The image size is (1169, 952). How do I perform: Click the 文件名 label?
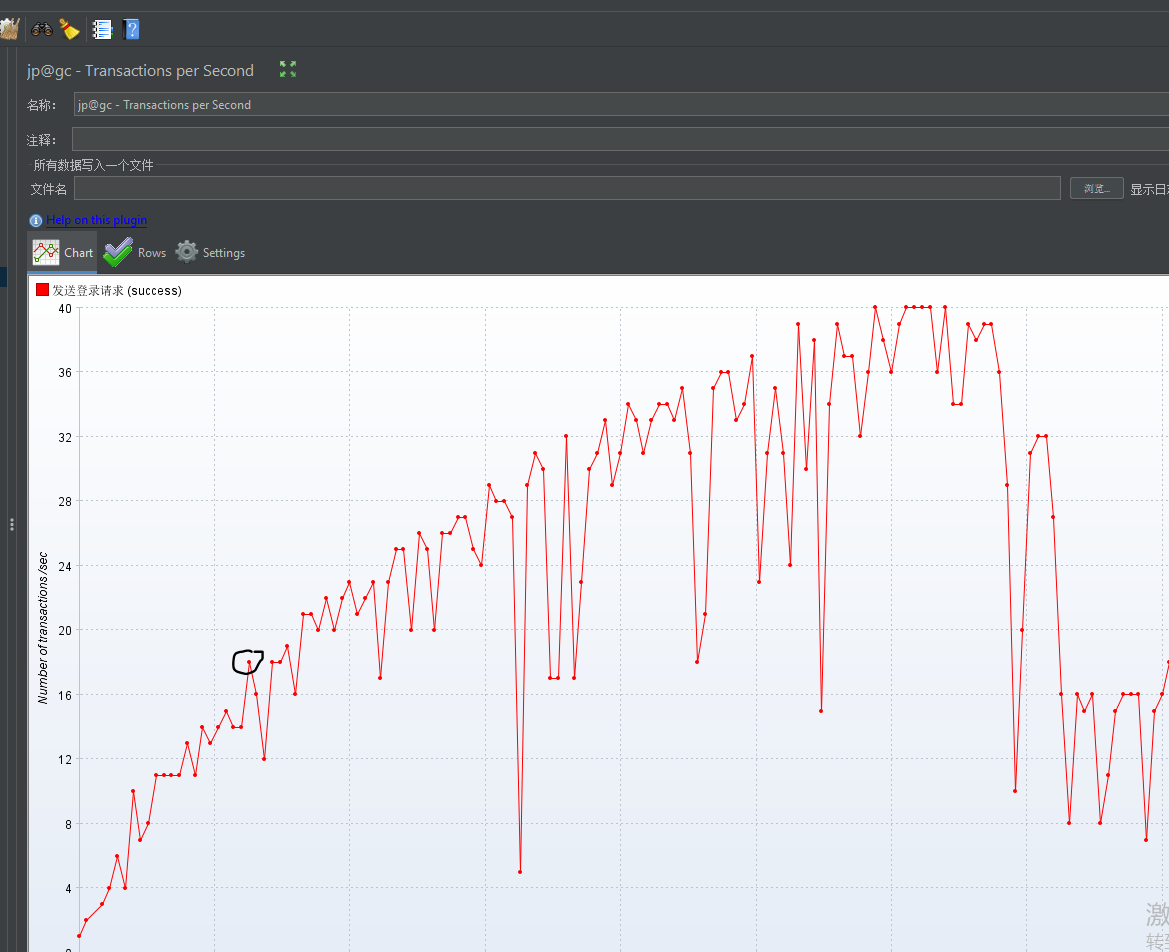click(48, 189)
